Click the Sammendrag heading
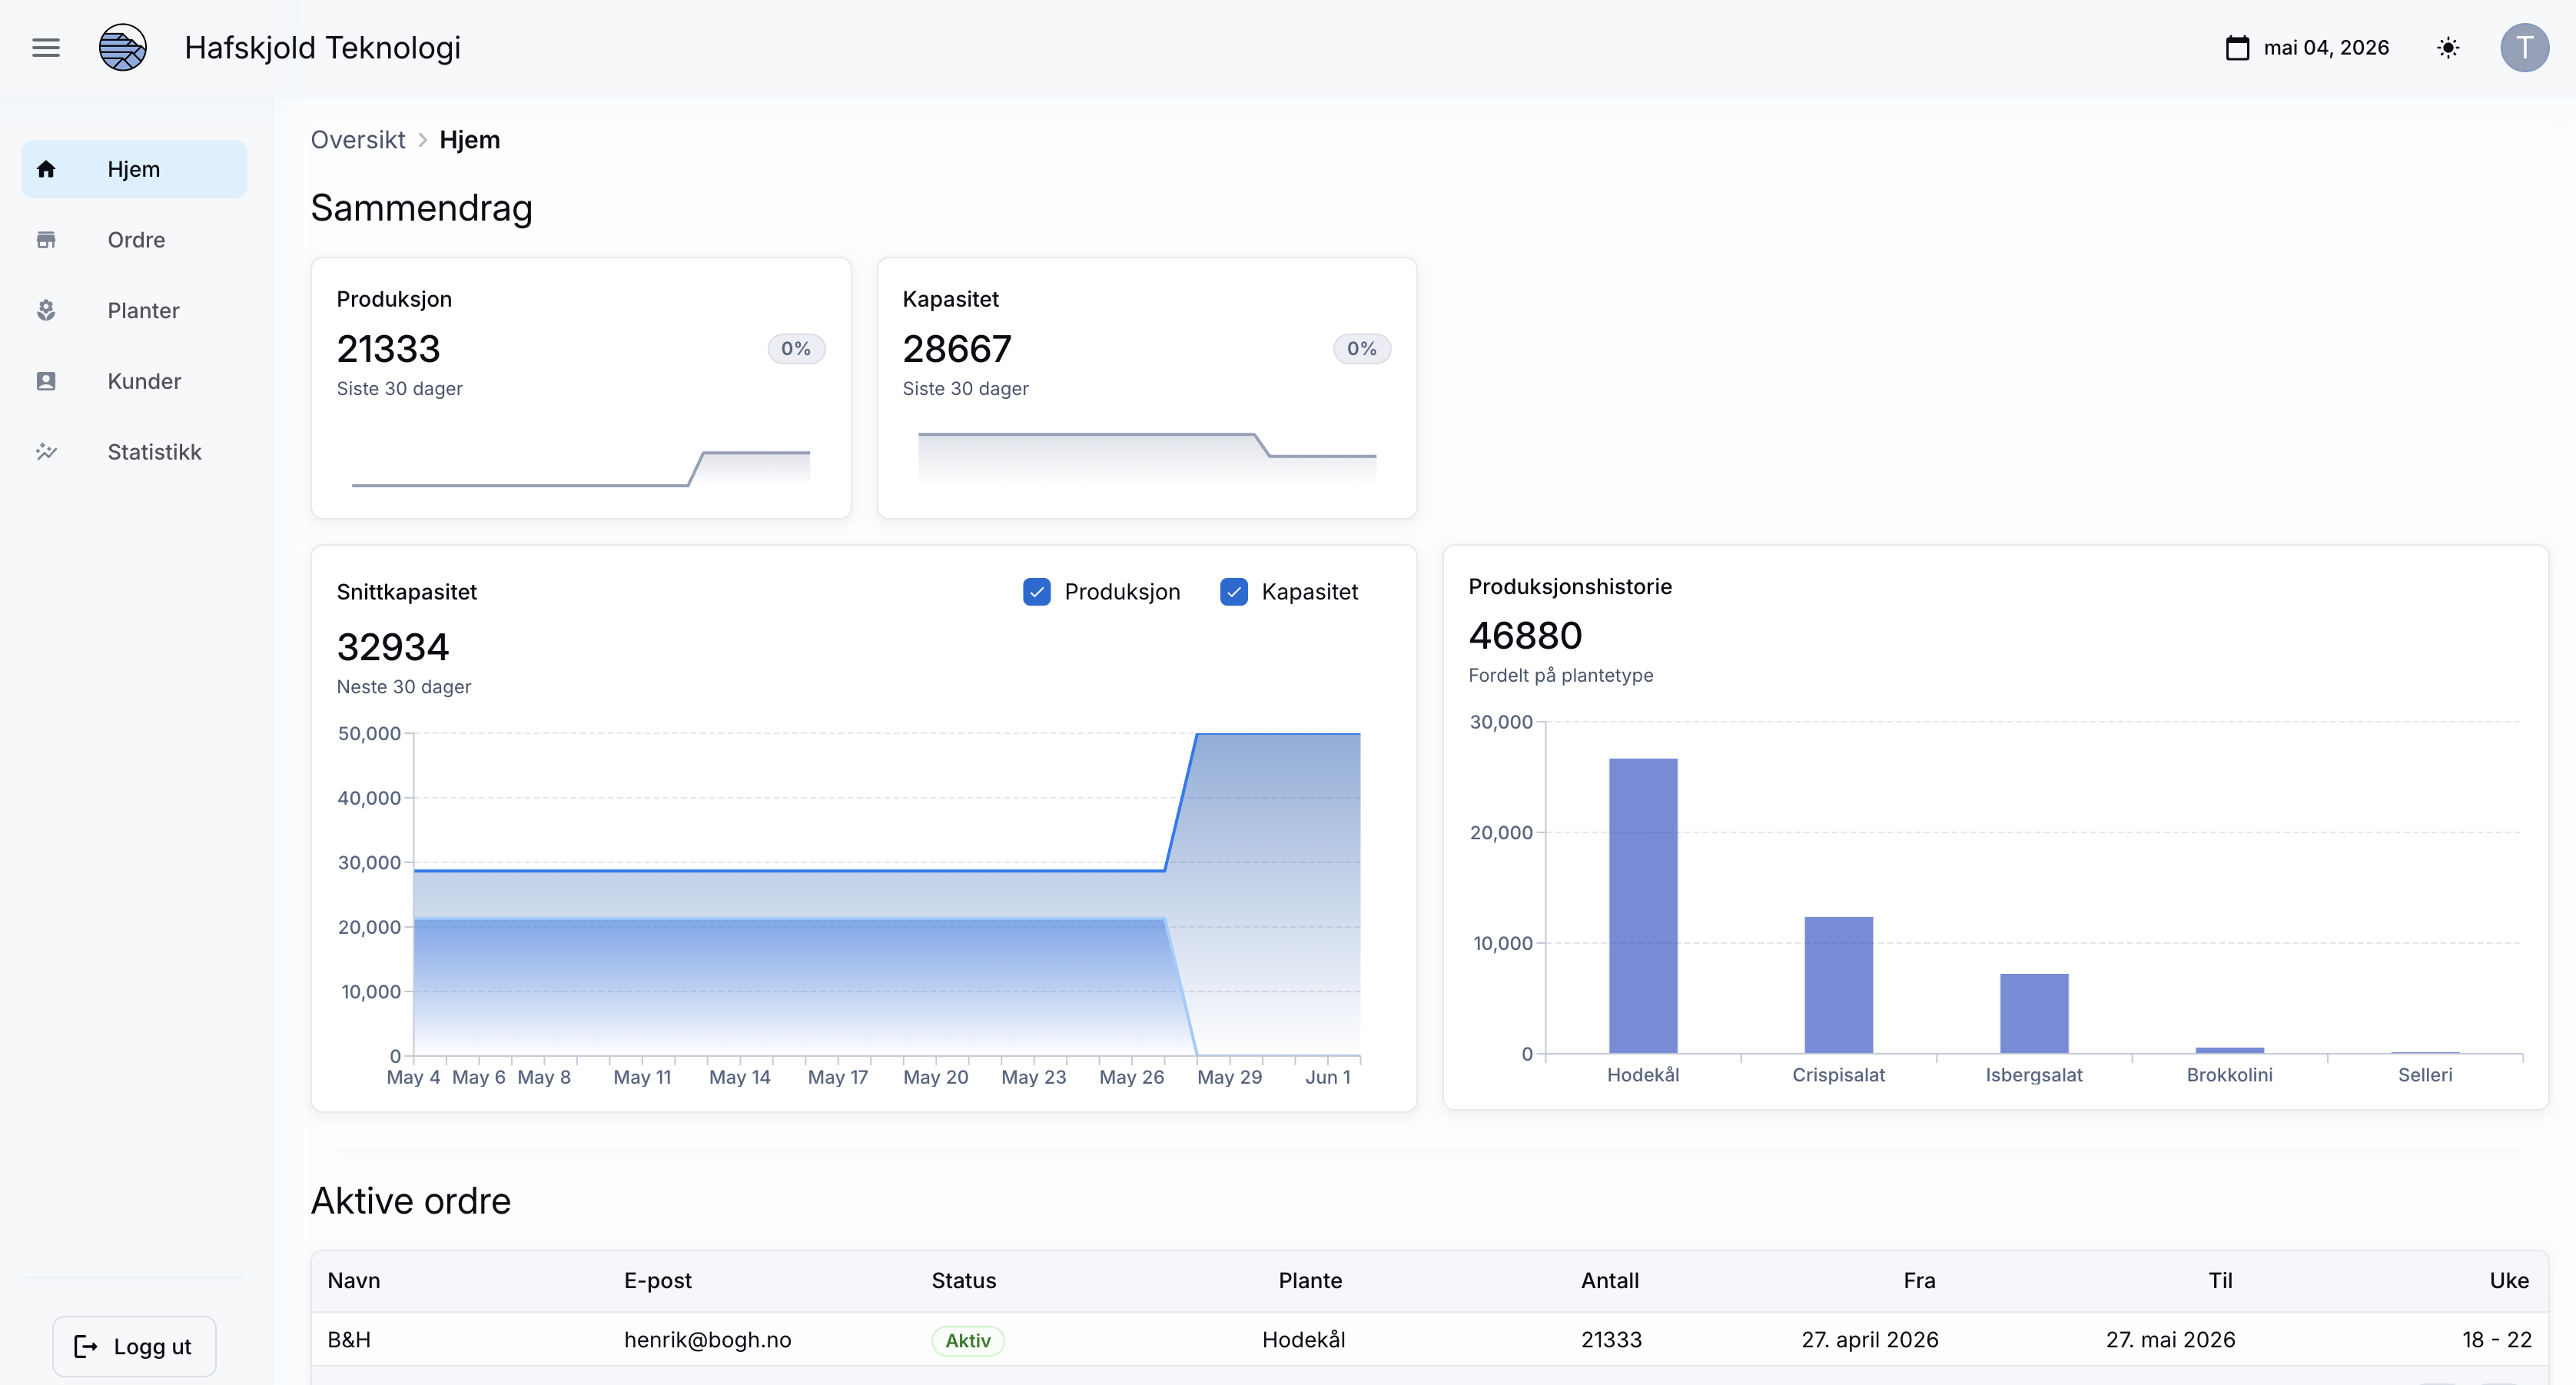This screenshot has width=2576, height=1385. tap(421, 208)
